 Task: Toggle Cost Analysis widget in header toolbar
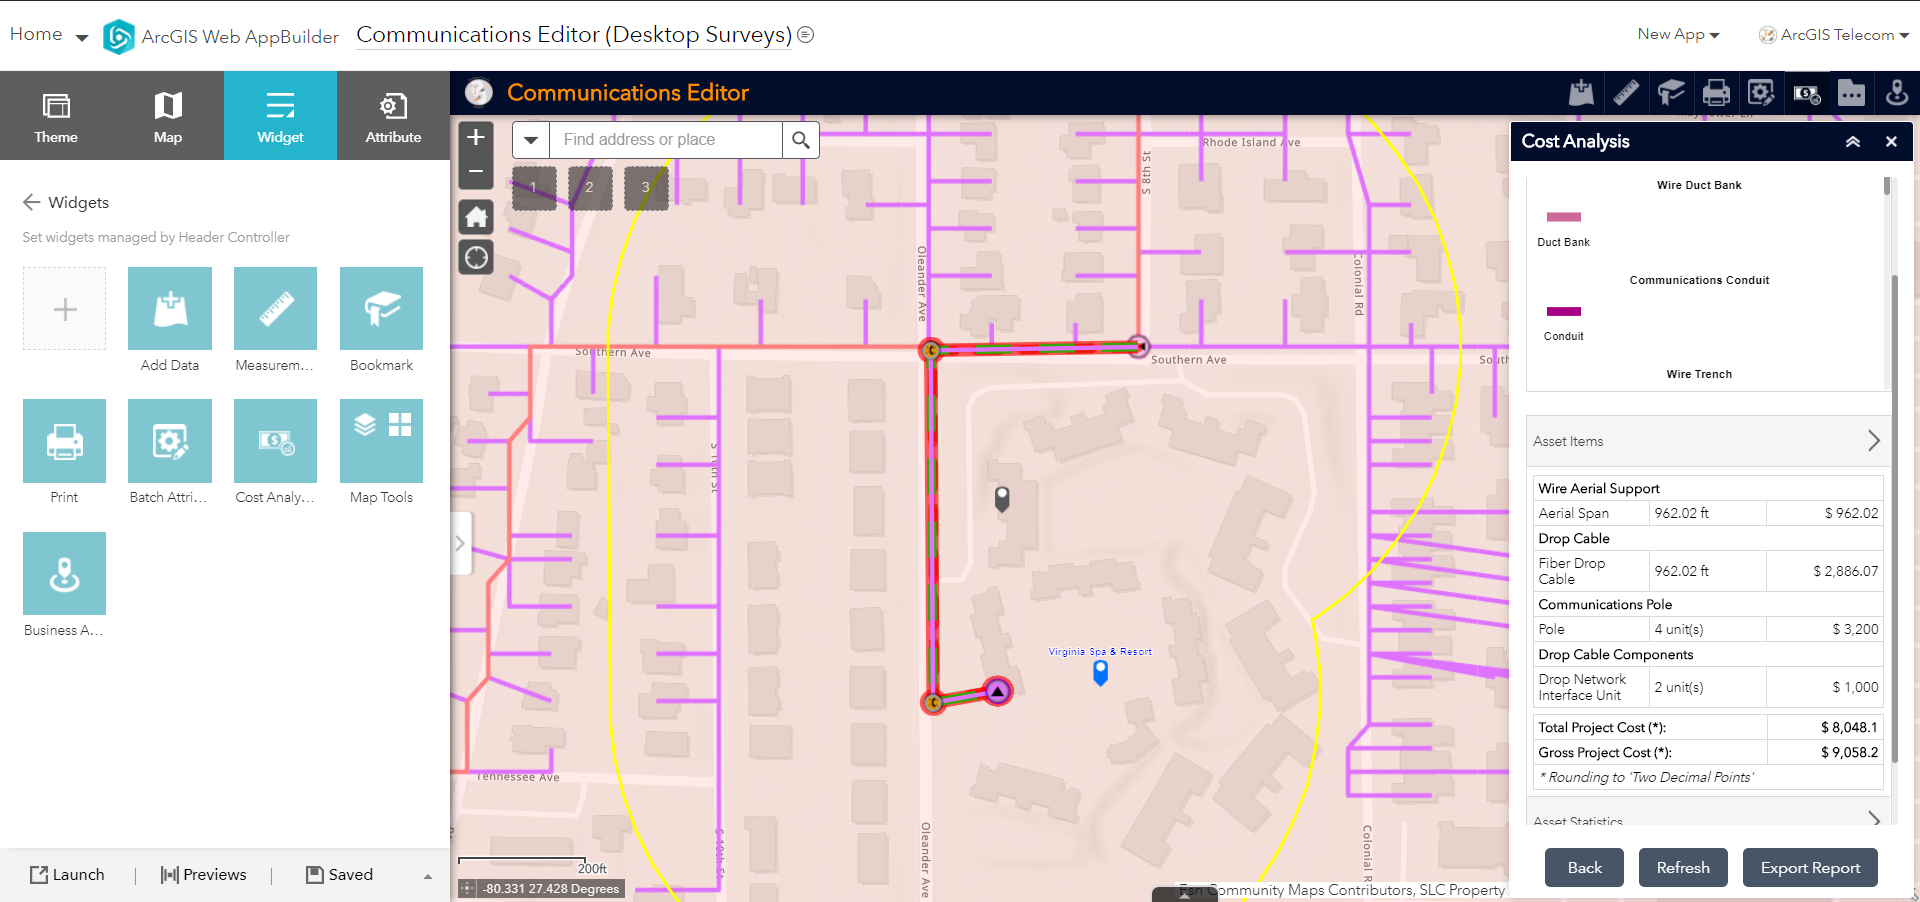pyautogui.click(x=1806, y=93)
